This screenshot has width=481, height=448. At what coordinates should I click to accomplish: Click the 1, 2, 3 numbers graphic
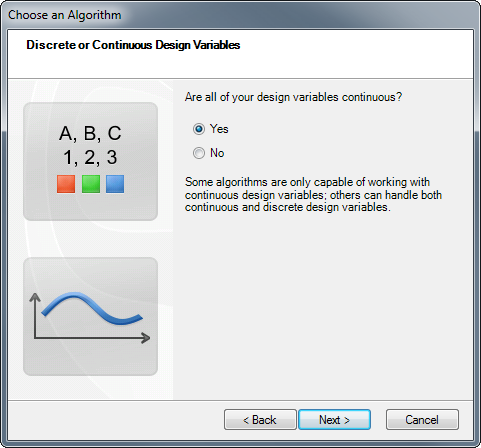tap(90, 157)
